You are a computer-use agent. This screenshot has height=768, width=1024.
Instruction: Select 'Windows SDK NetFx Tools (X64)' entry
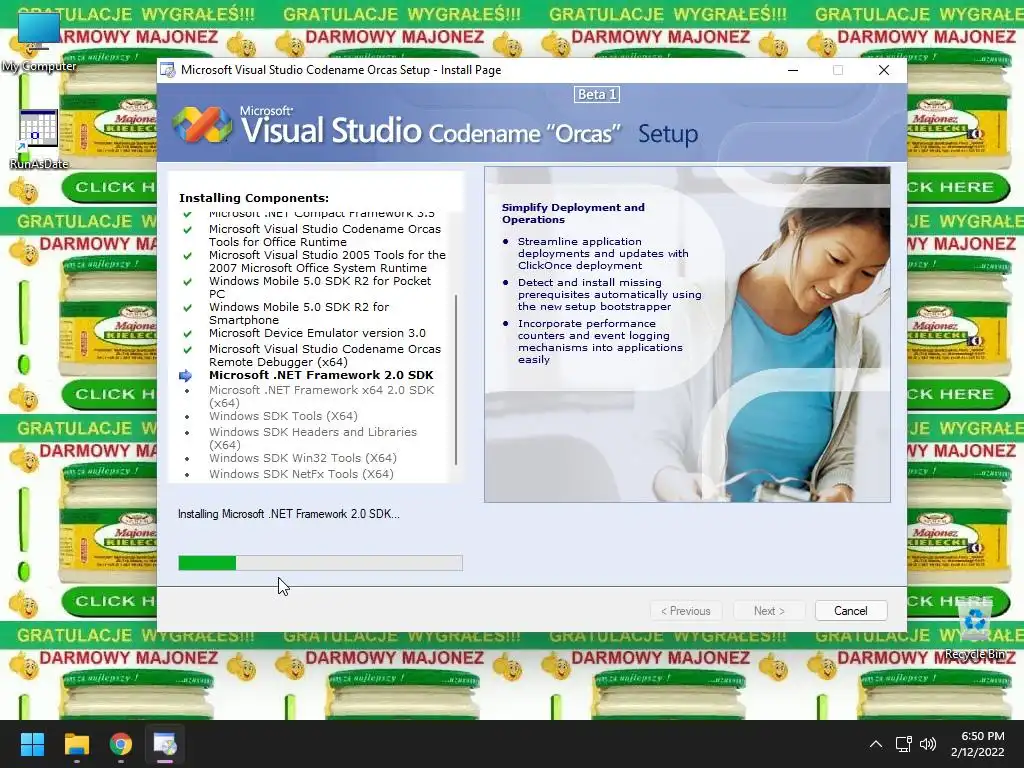tap(301, 474)
